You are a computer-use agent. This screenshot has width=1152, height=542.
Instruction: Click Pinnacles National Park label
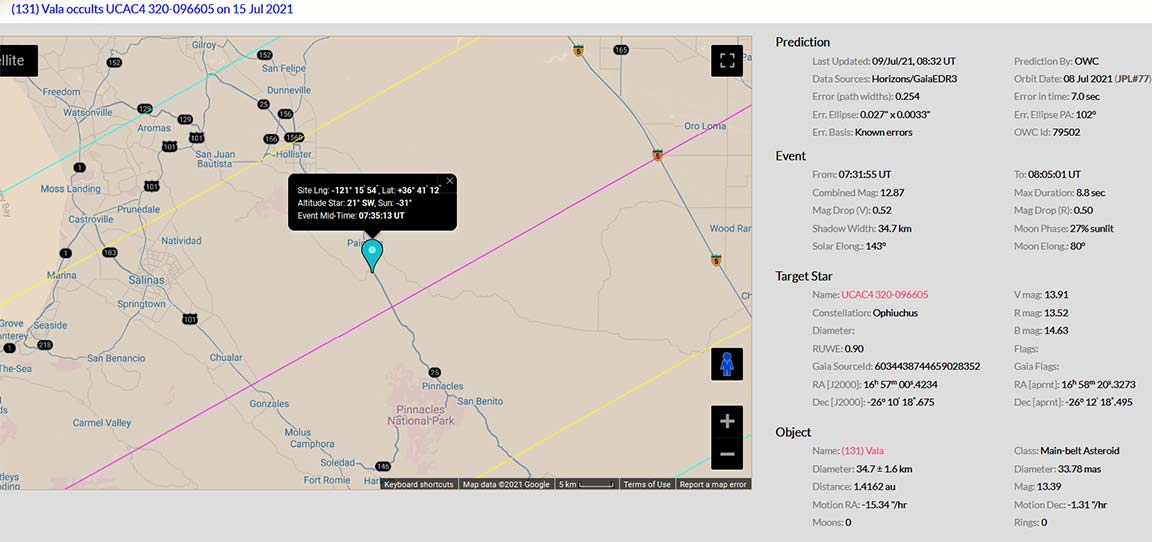[421, 415]
